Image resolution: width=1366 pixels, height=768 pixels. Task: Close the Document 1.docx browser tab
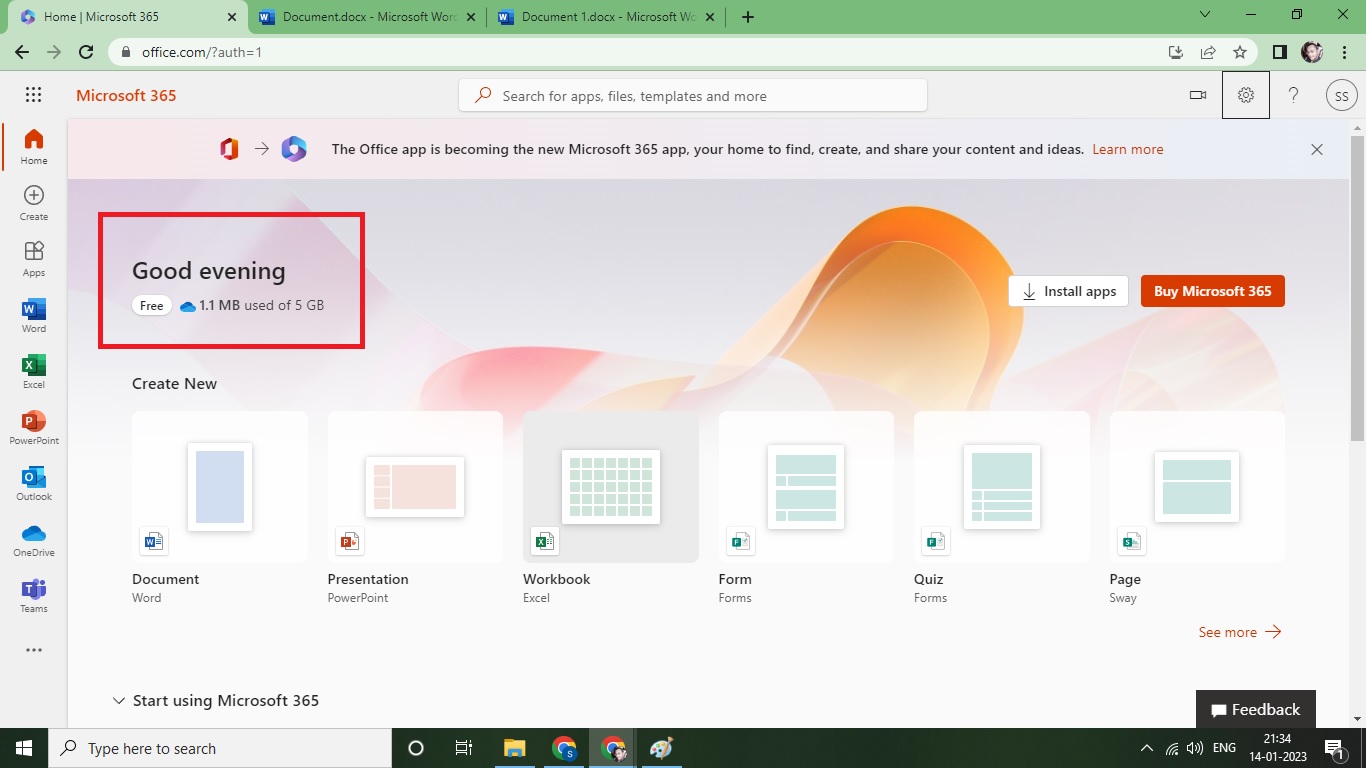tap(708, 17)
